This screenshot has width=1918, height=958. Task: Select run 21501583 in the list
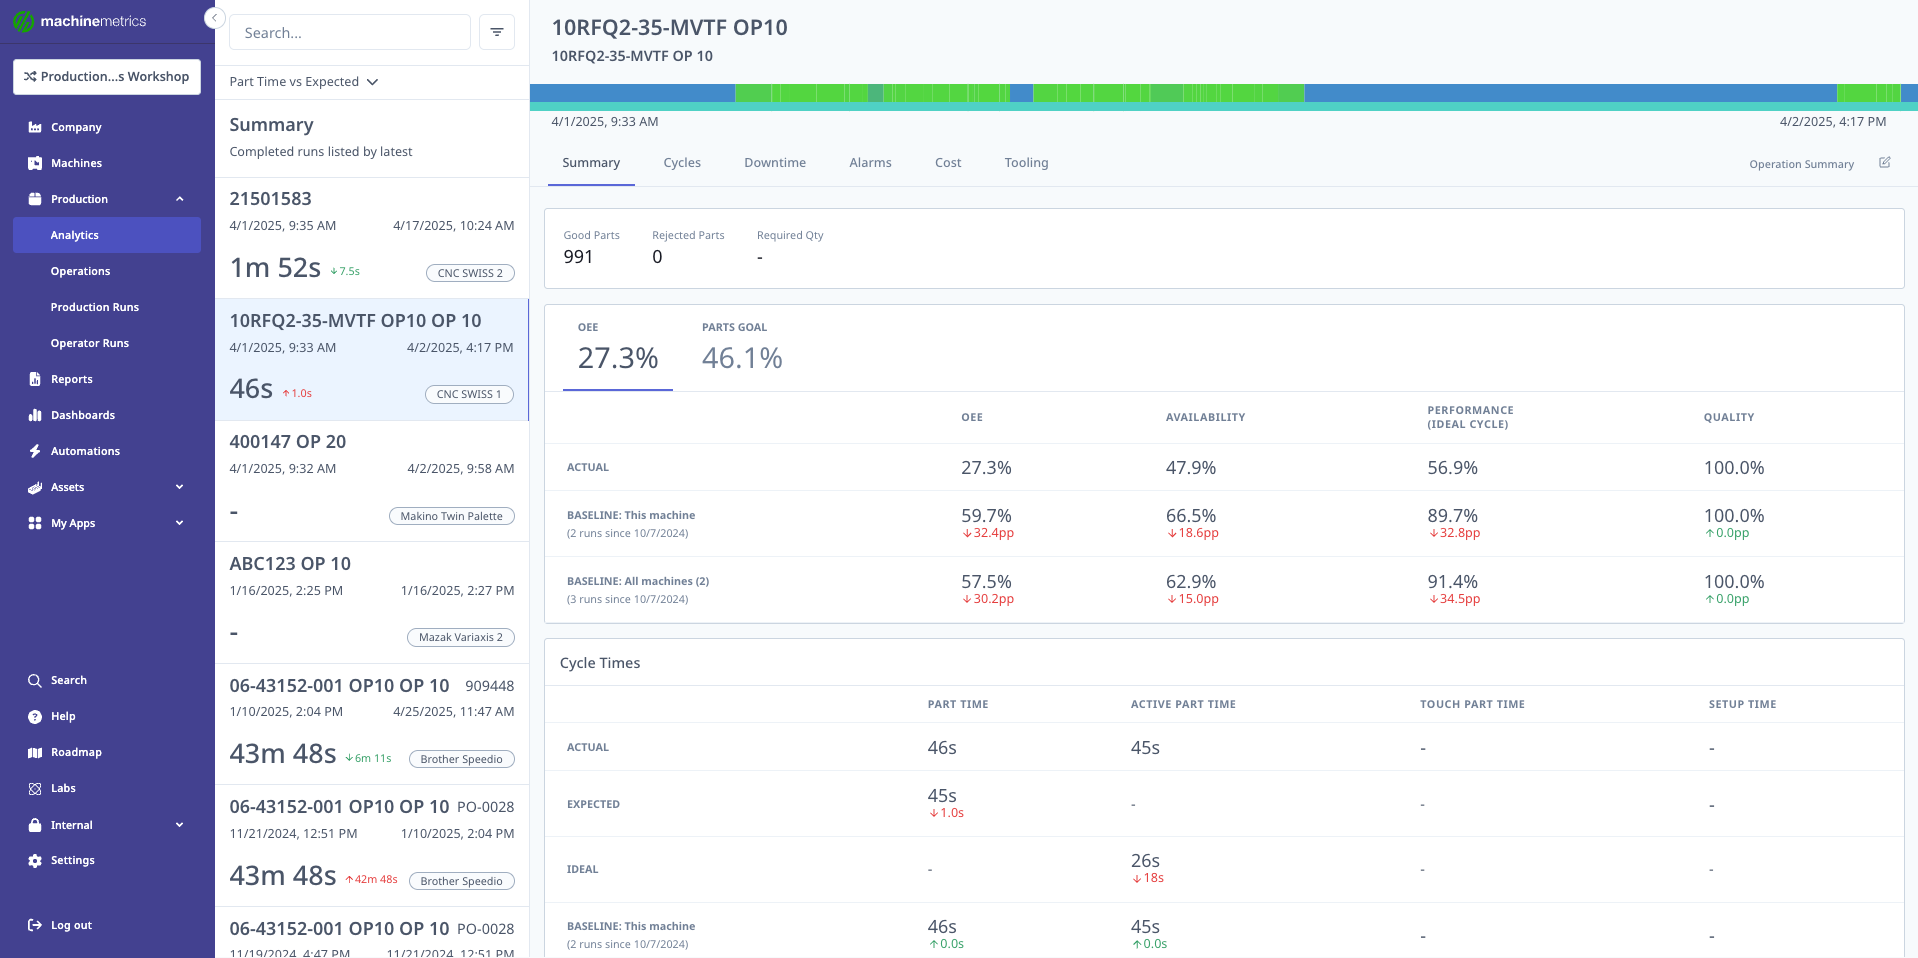tap(372, 238)
